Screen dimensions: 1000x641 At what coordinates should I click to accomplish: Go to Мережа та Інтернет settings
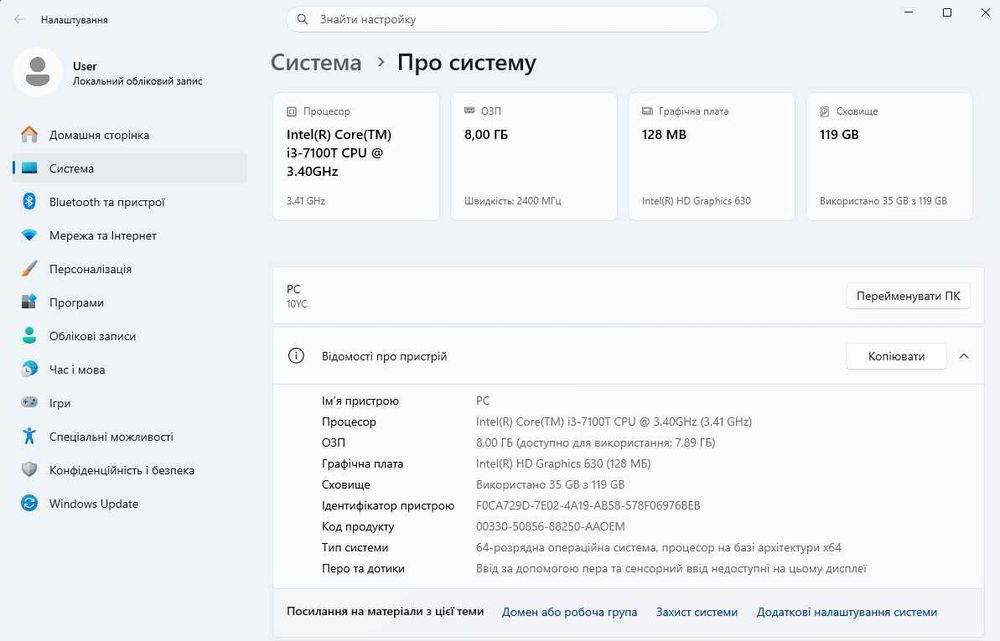tap(129, 235)
